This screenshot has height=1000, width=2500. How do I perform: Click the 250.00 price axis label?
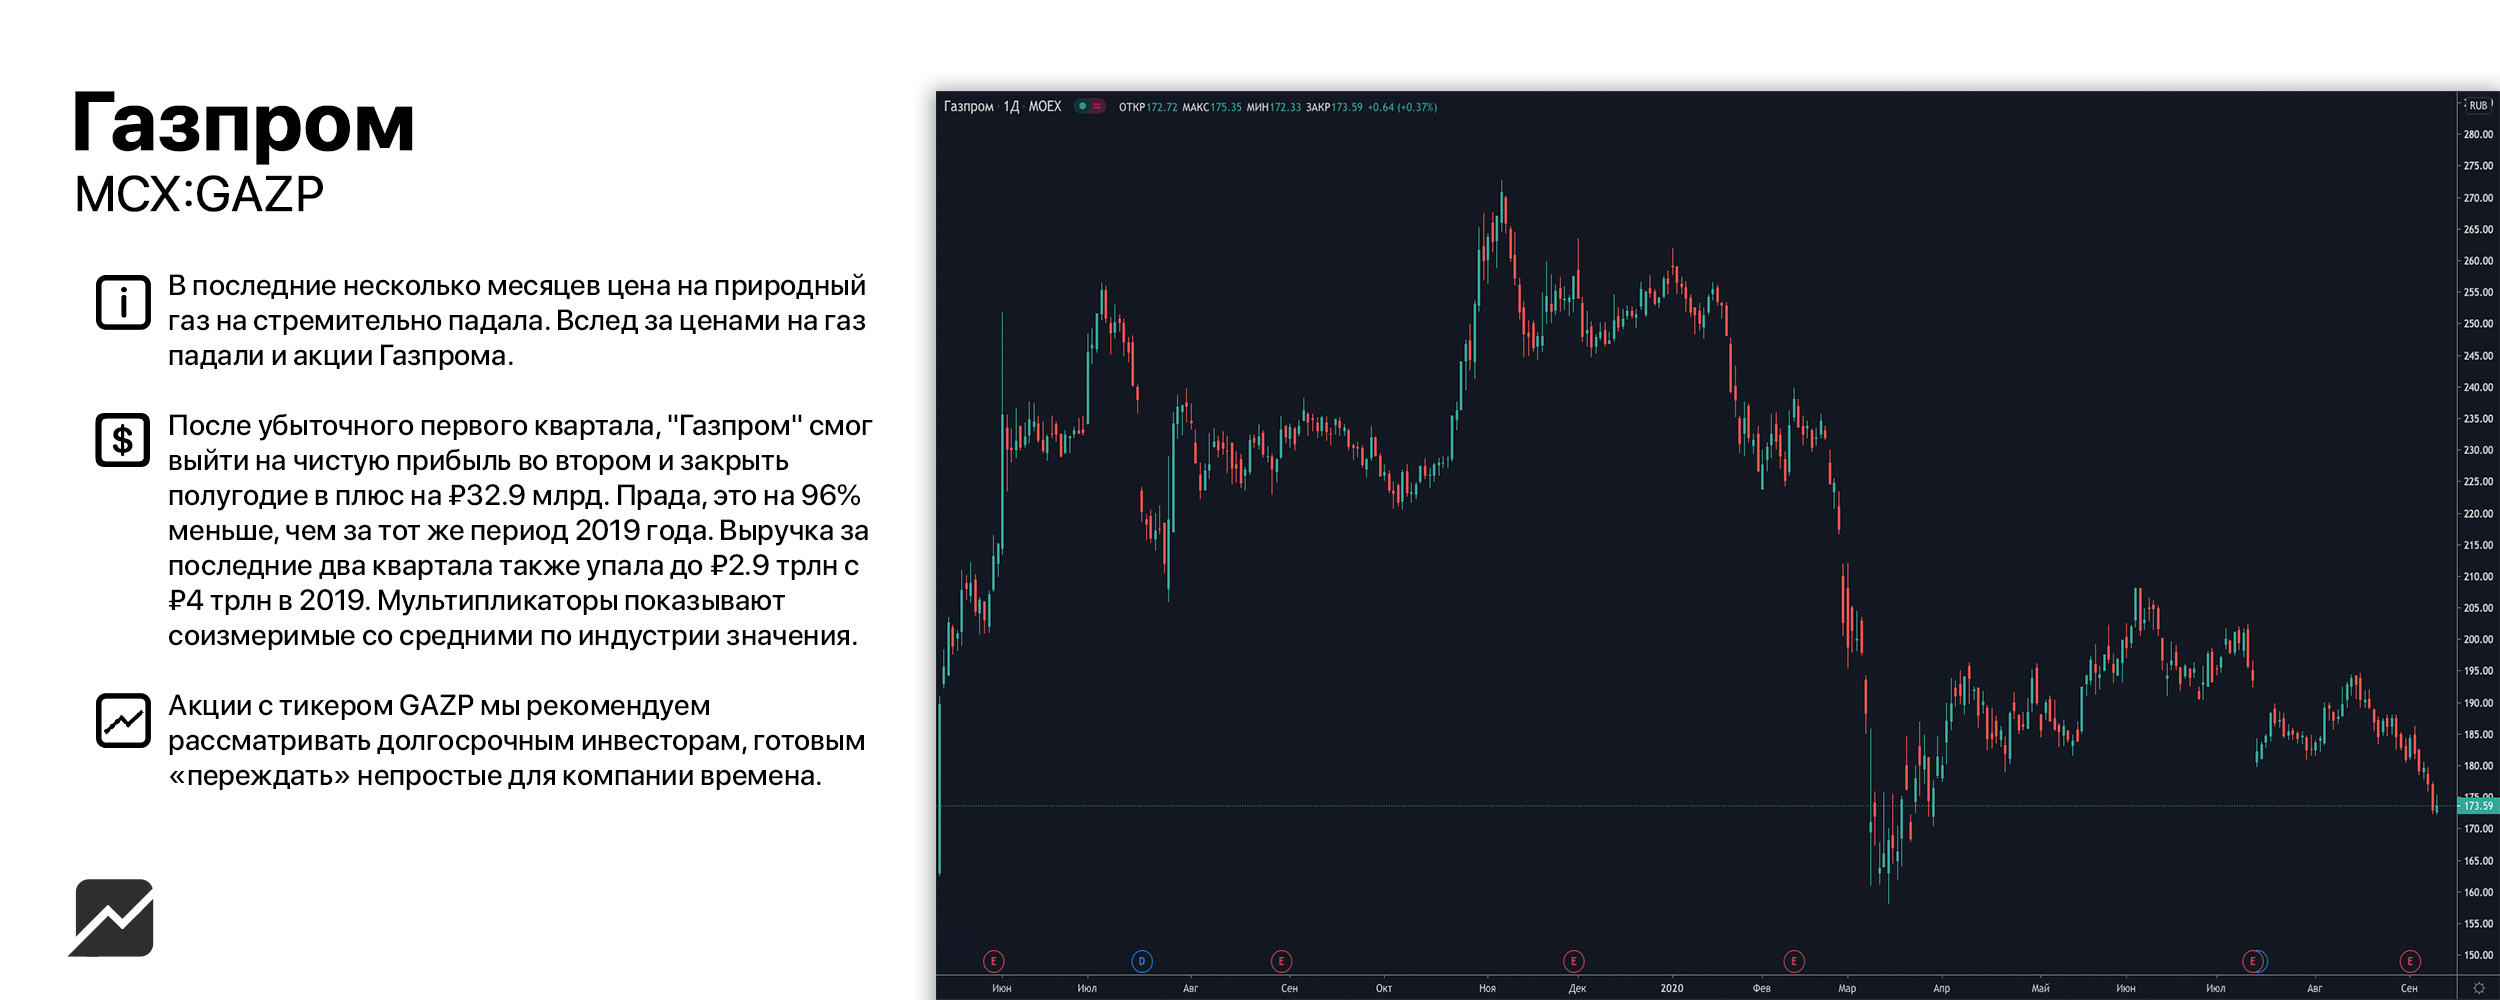pos(2478,324)
